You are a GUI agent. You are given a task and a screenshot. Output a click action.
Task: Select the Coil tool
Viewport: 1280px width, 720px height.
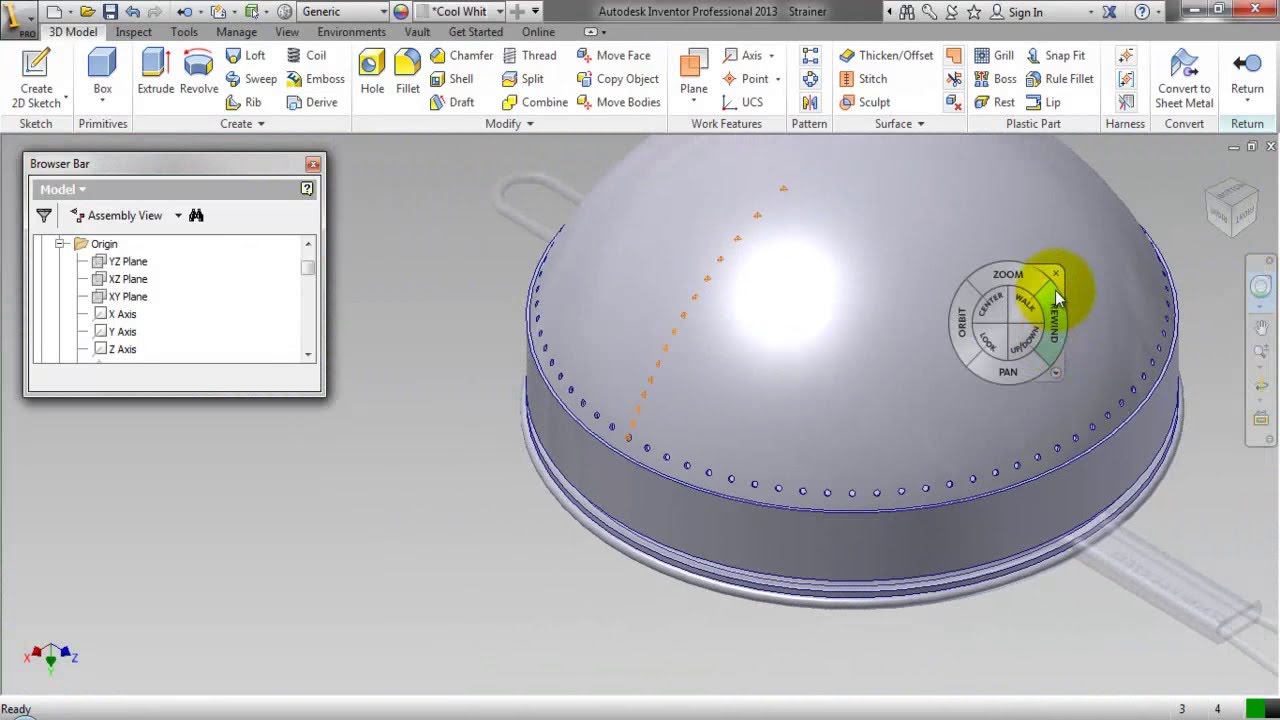(306, 55)
